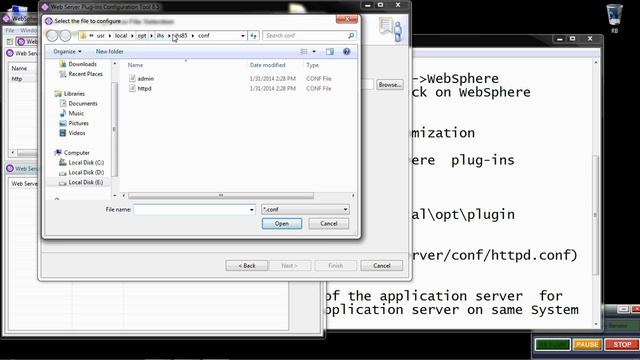Click the Open button in file dialog
Viewport: 640px width, 360px height.
coord(282,224)
